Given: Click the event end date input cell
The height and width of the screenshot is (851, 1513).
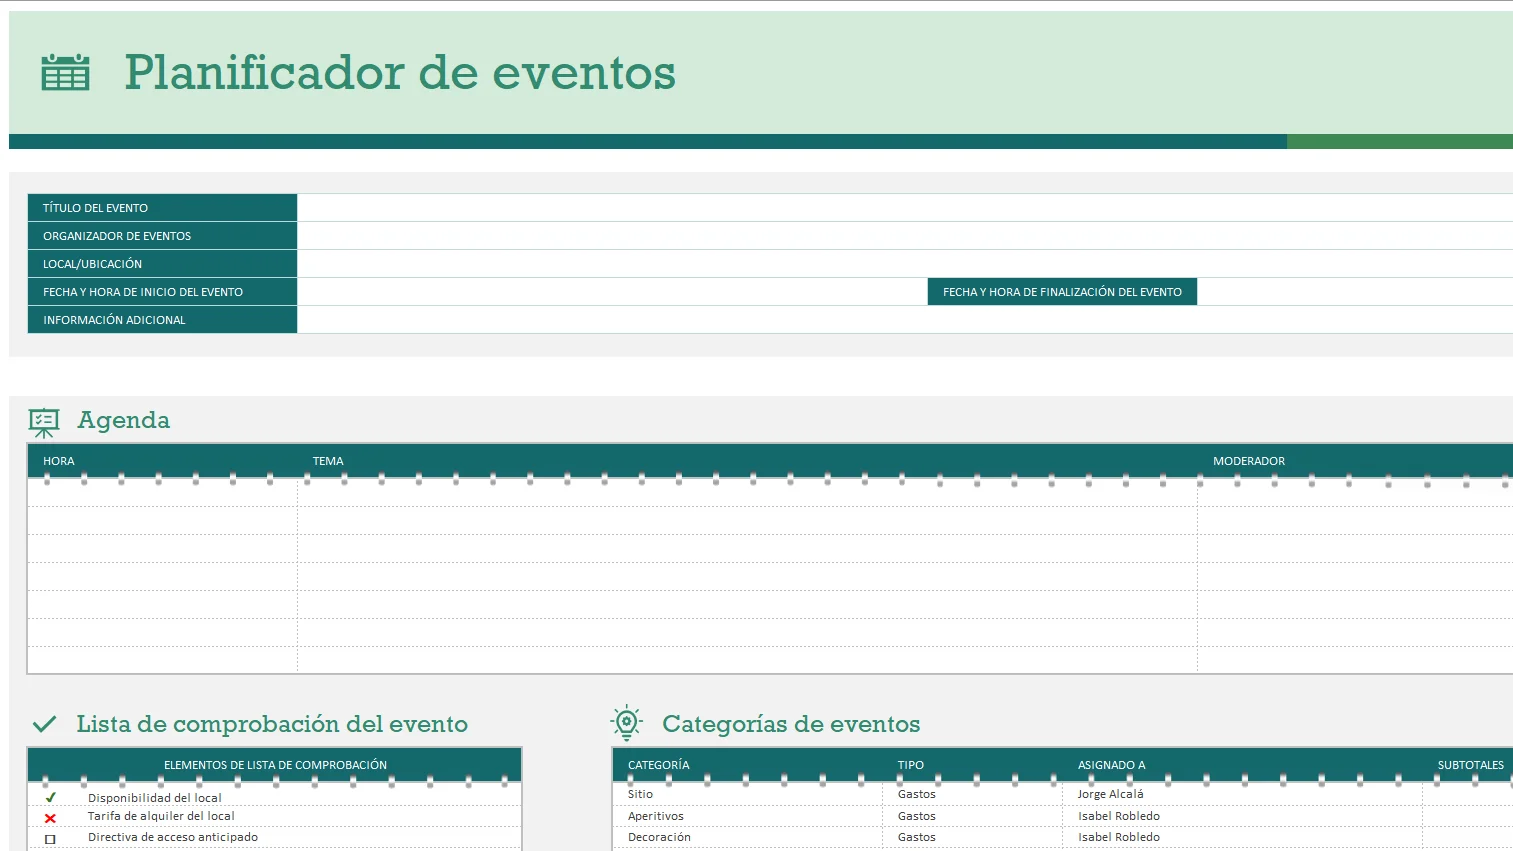Looking at the screenshot, I should [1355, 292].
